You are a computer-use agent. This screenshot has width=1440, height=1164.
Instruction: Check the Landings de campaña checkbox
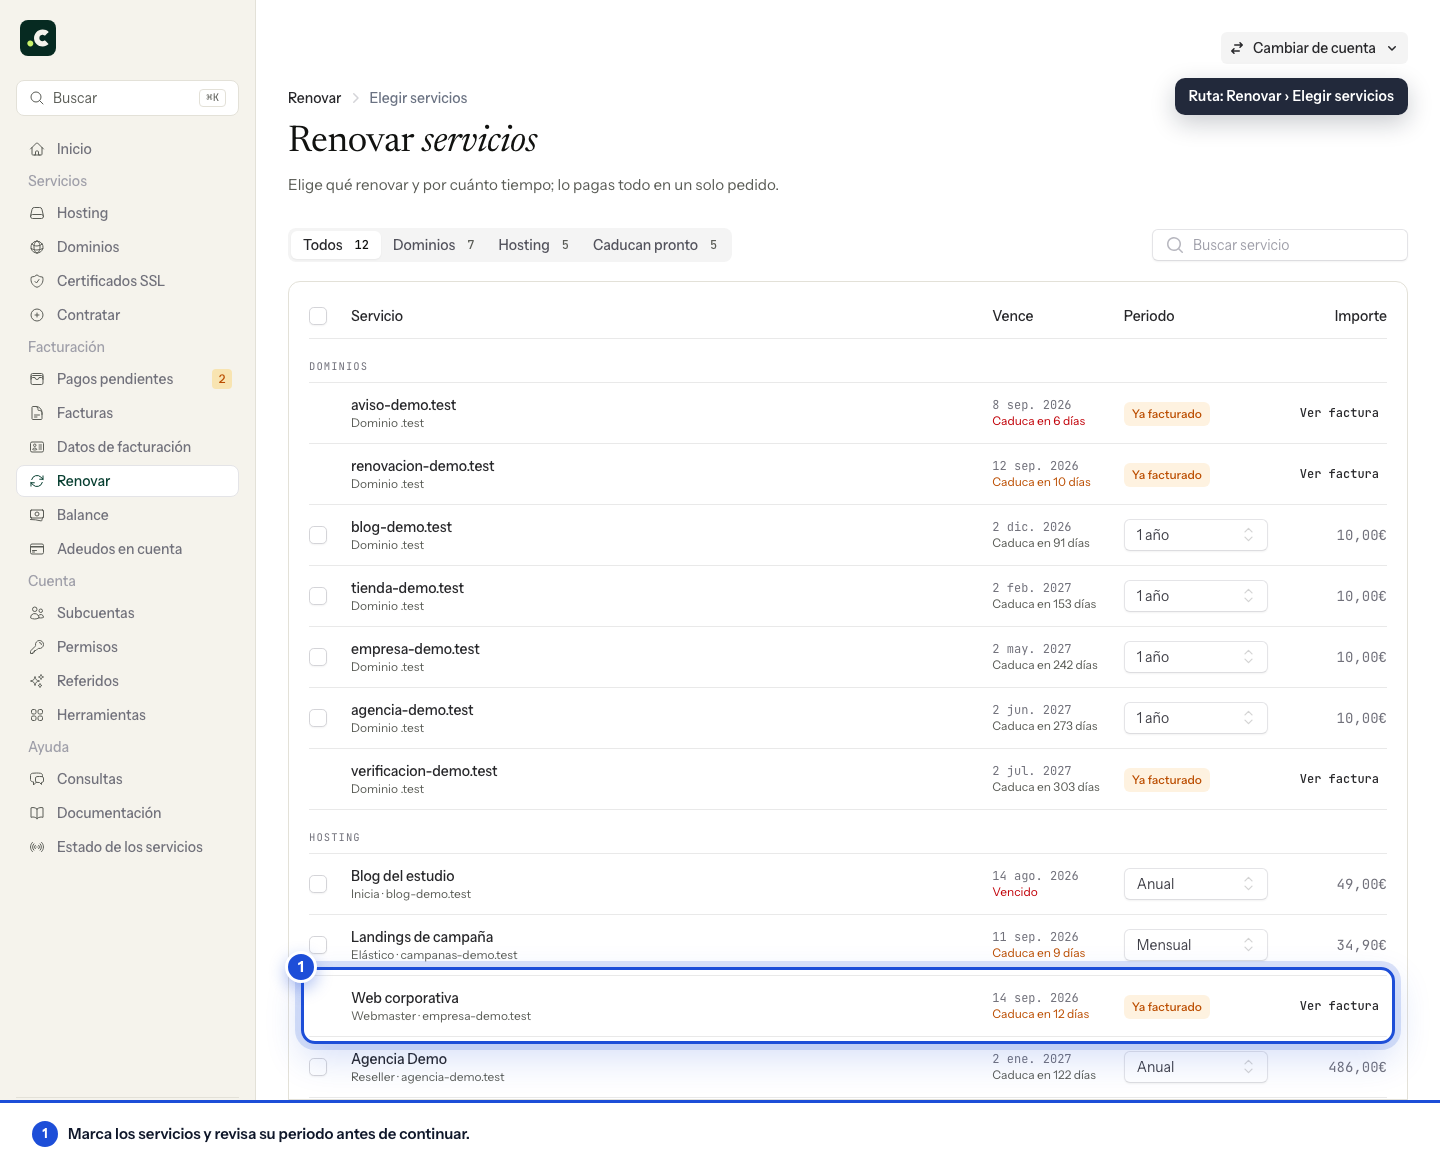tap(318, 945)
